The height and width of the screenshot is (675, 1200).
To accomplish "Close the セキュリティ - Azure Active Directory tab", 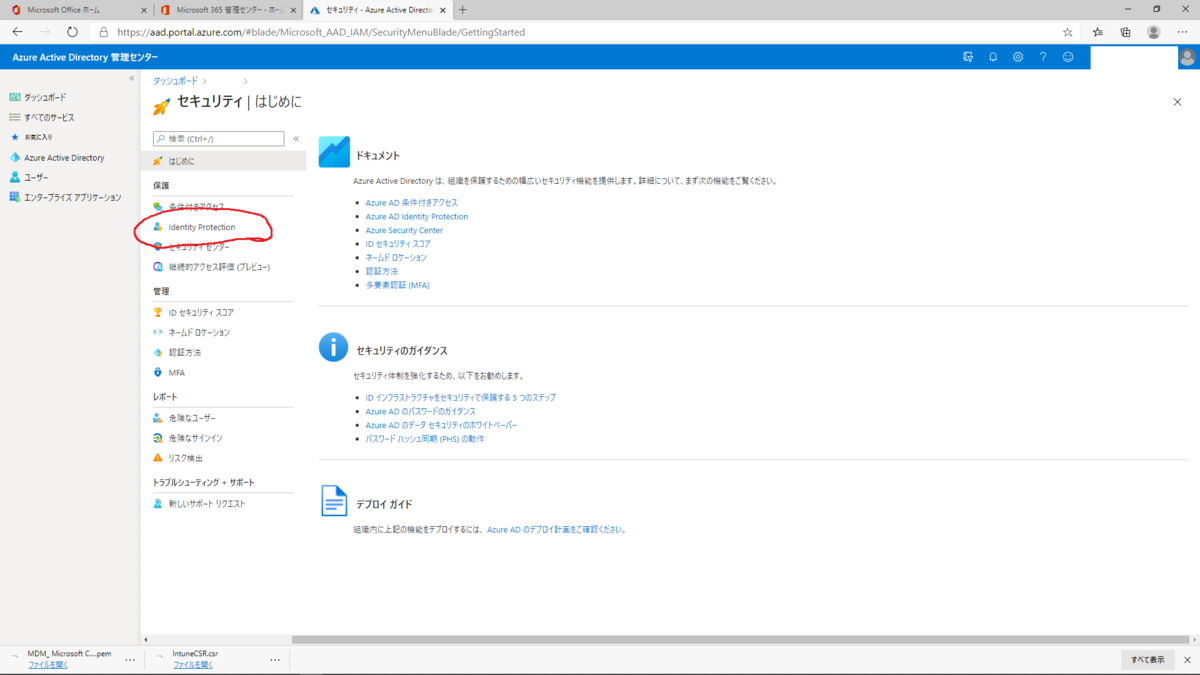I will [x=444, y=10].
